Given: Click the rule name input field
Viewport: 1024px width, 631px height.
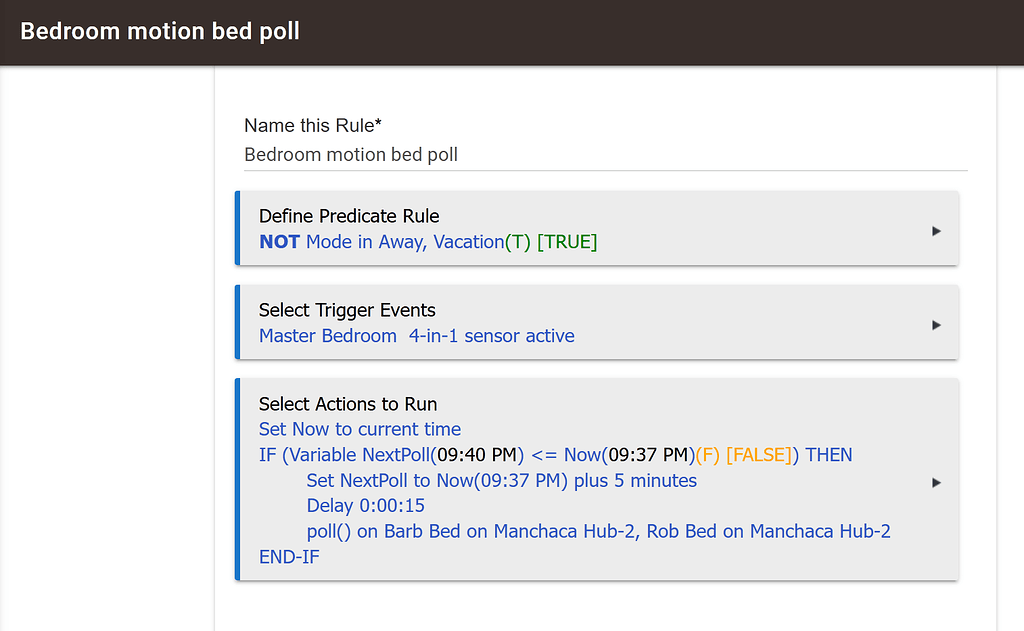Looking at the screenshot, I should (x=605, y=155).
